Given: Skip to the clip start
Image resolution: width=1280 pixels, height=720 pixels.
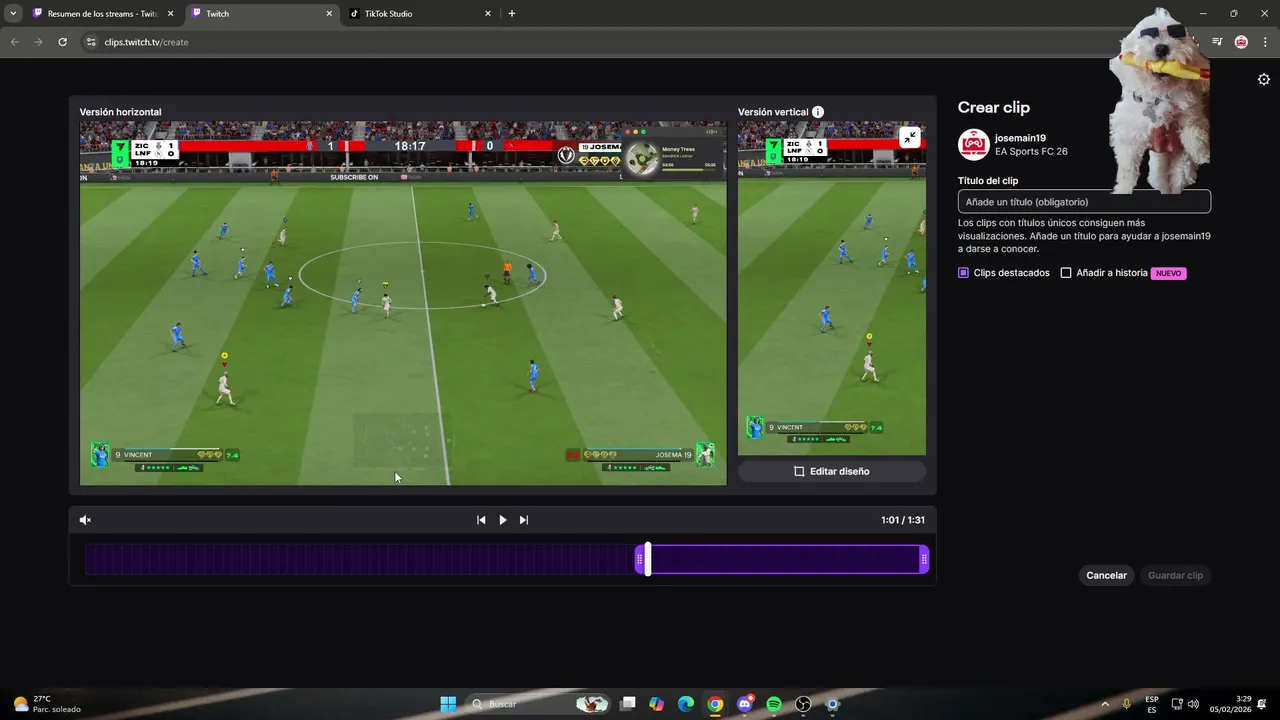Looking at the screenshot, I should click(481, 520).
